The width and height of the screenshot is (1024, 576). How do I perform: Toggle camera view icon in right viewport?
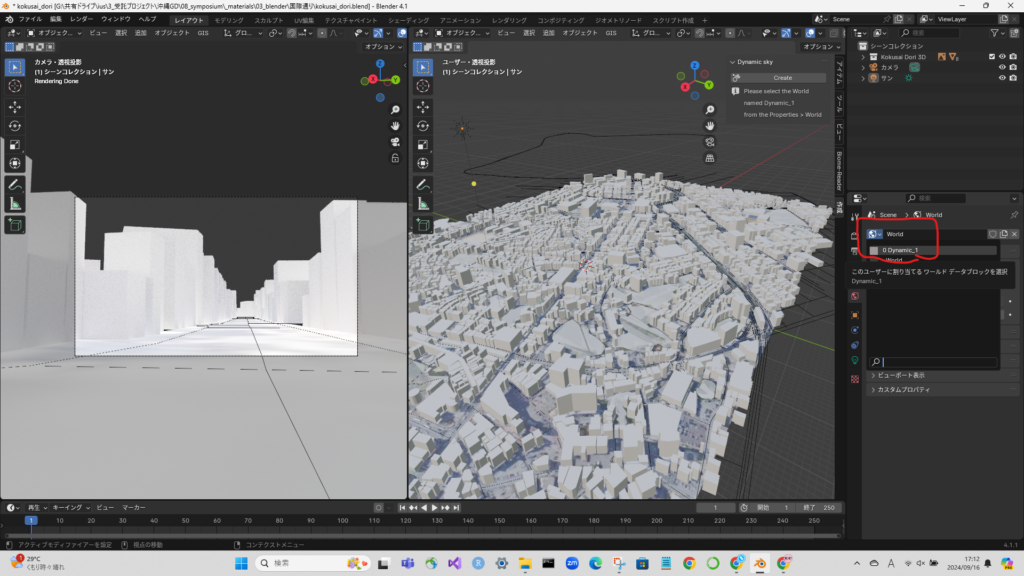pos(709,141)
